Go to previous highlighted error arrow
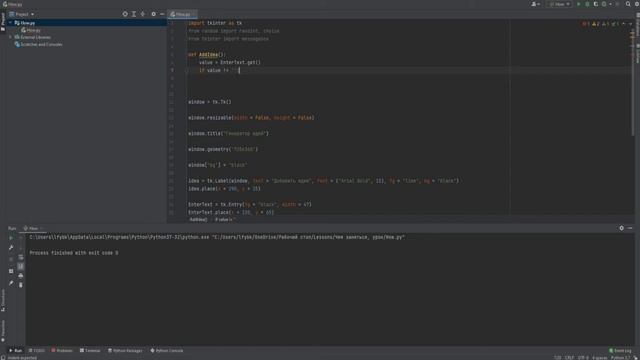 (623, 24)
